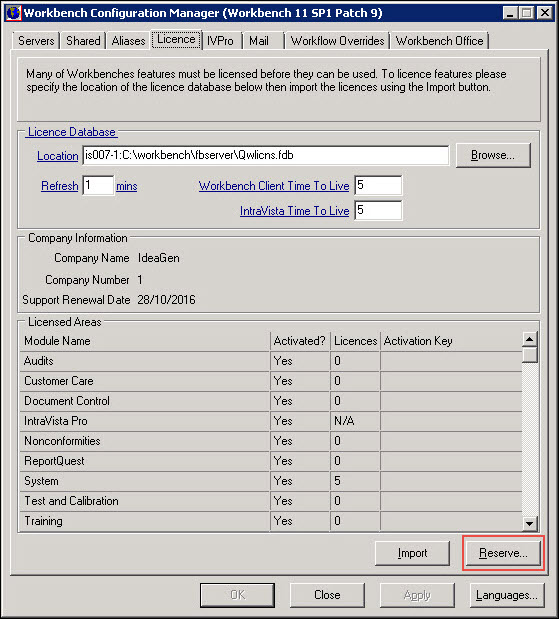The height and width of the screenshot is (619, 559).
Task: Open the Mail tab
Action: coord(259,41)
